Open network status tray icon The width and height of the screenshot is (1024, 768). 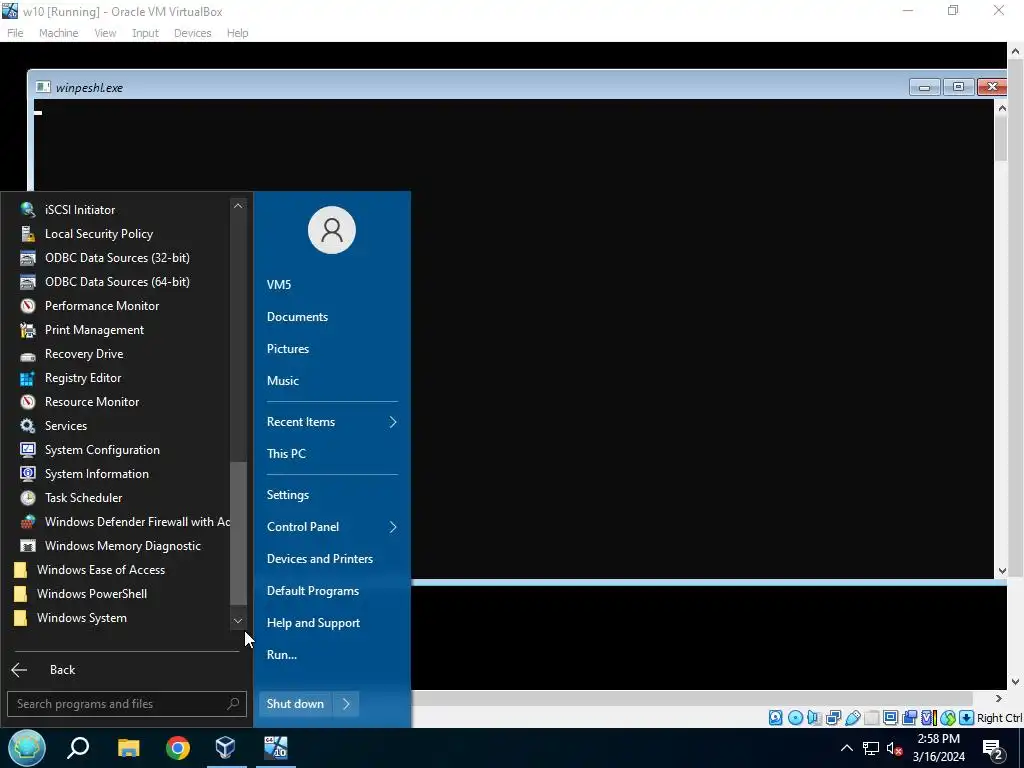871,748
